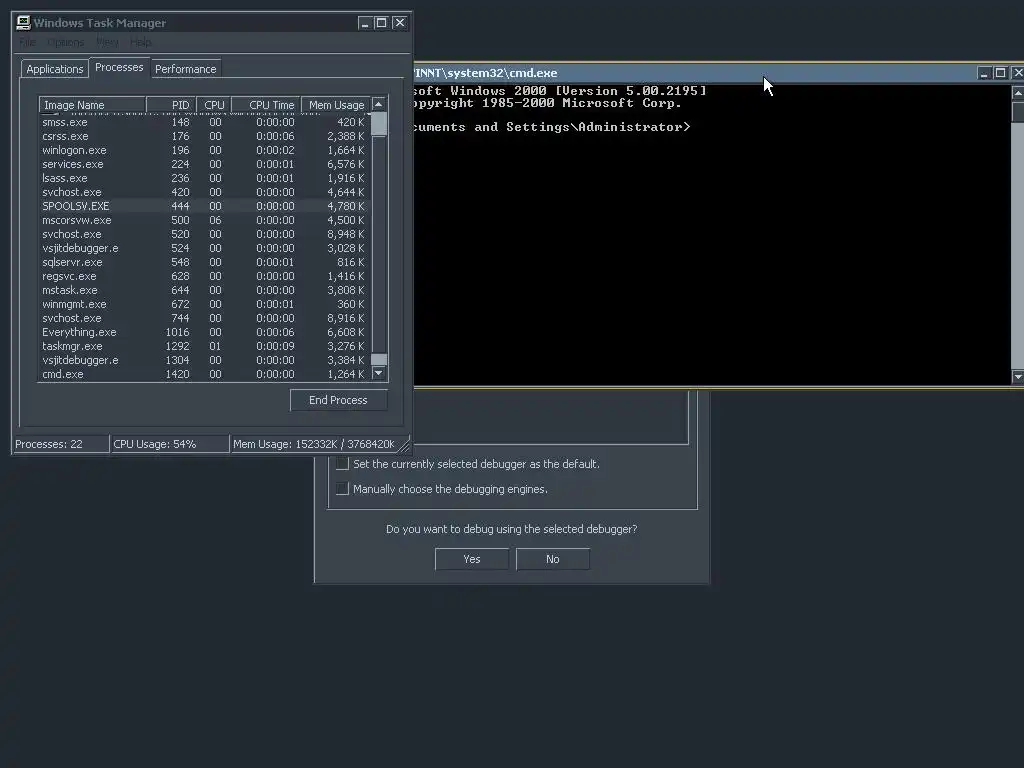The height and width of the screenshot is (768, 1024).
Task: Minimize the Windows Task Manager window
Action: tap(365, 23)
